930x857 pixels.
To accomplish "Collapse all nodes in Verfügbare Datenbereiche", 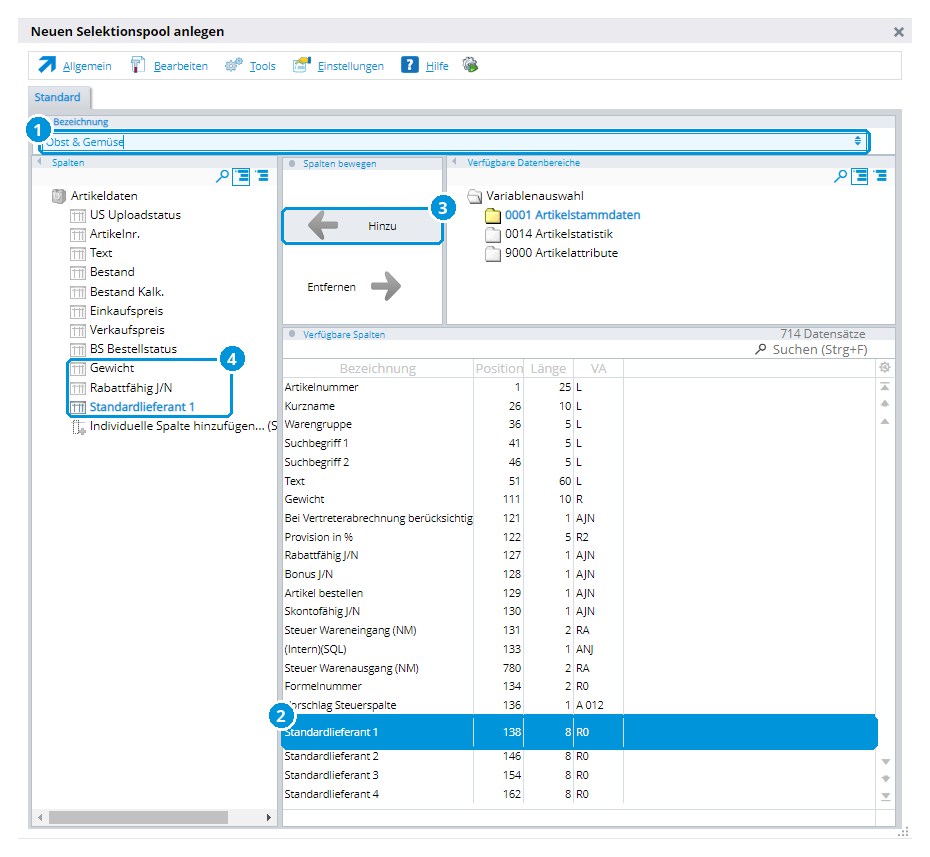I will coord(881,176).
